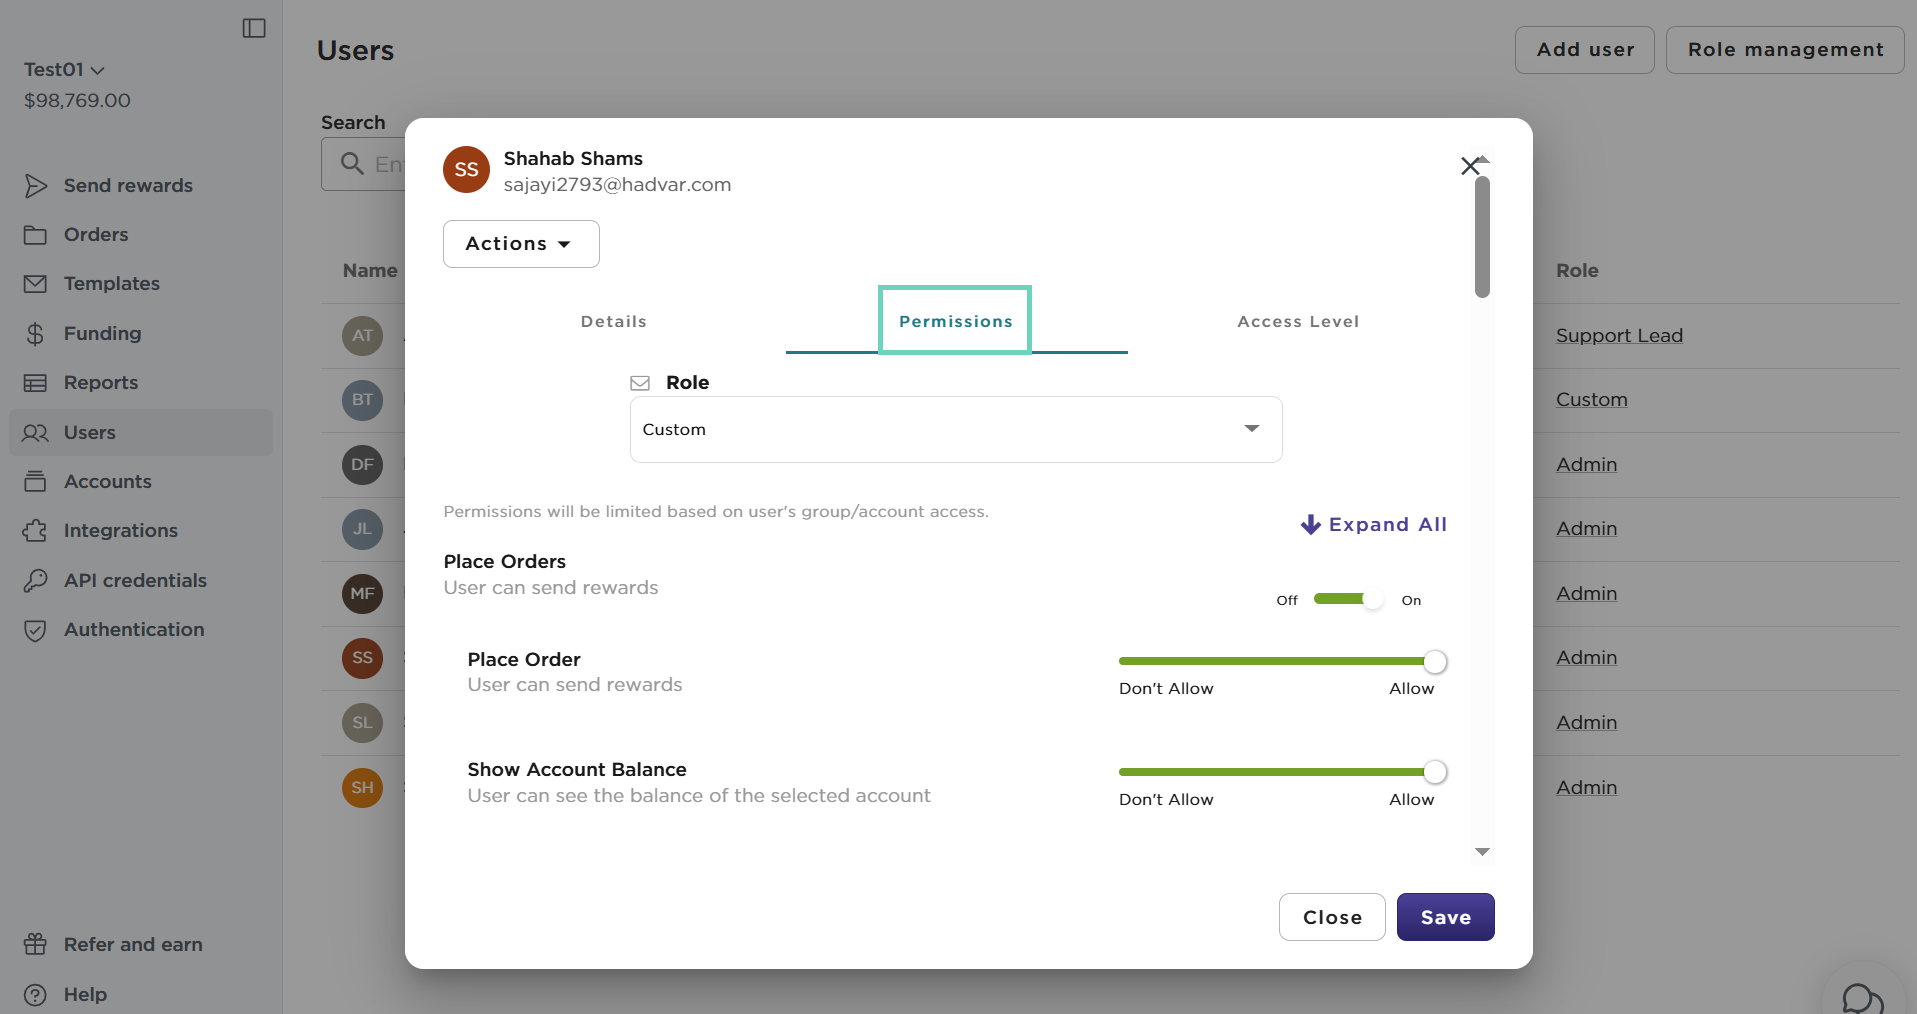This screenshot has width=1917, height=1014.
Task: Click JL user avatar in list
Action: pyautogui.click(x=362, y=529)
